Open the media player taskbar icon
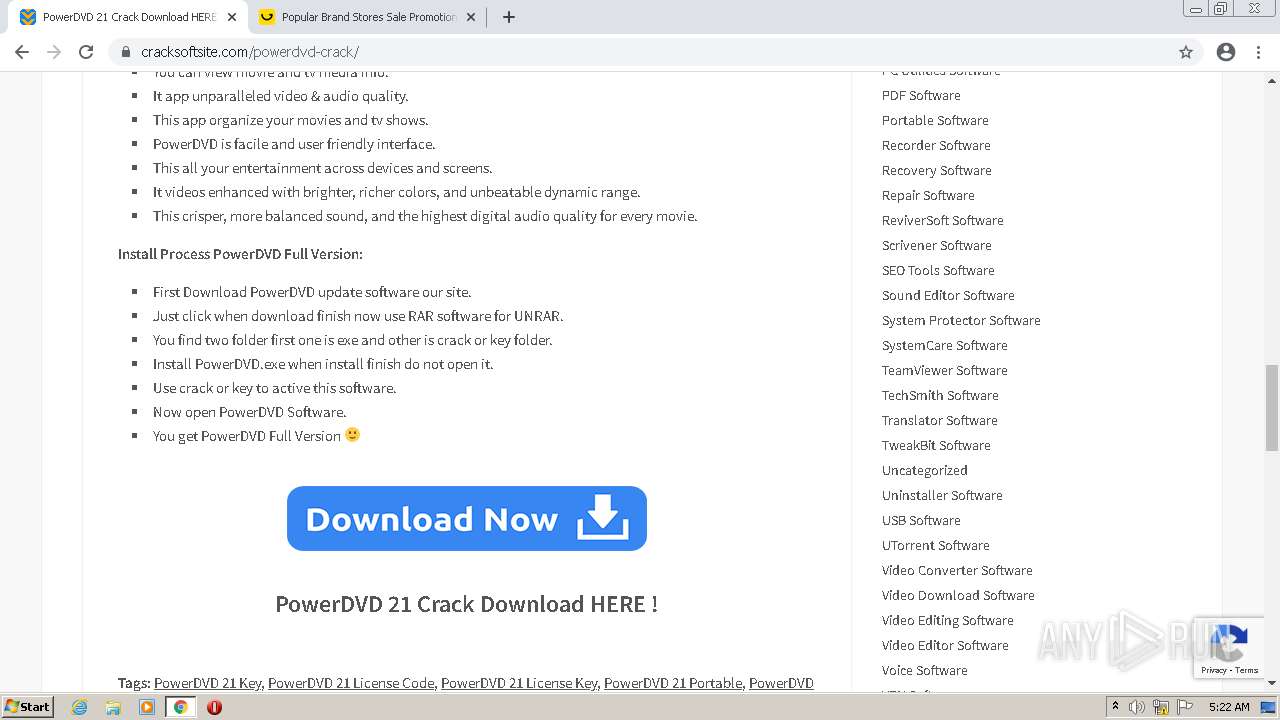 click(x=147, y=707)
